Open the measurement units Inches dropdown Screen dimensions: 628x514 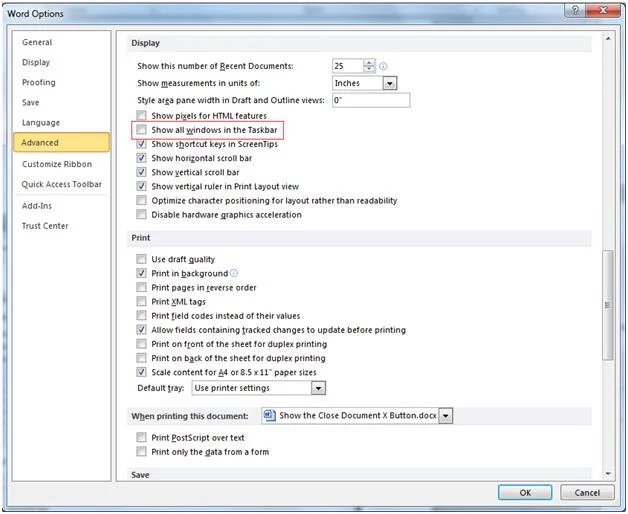pos(389,83)
